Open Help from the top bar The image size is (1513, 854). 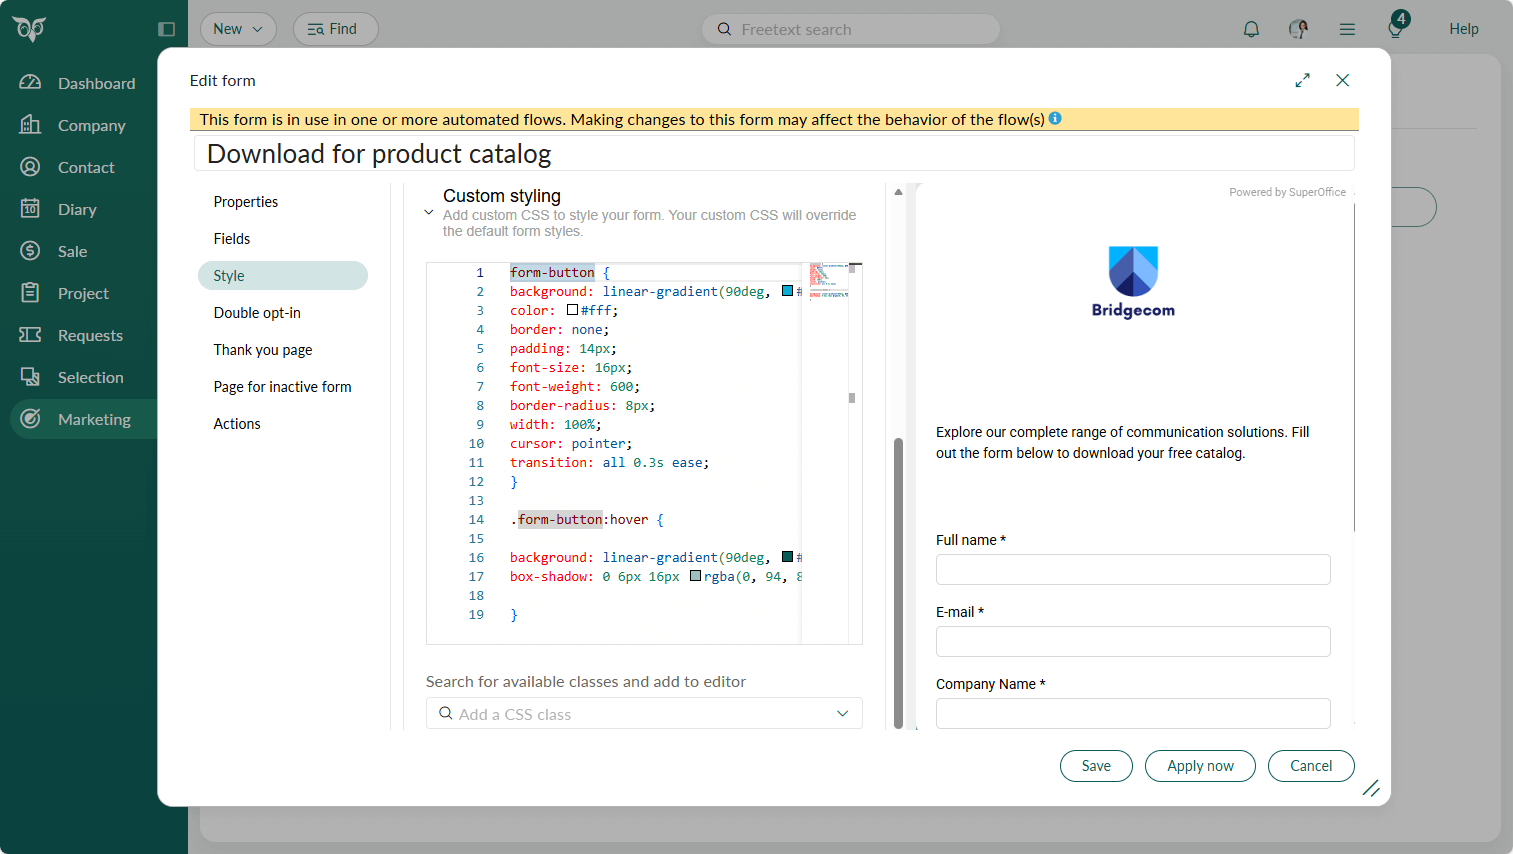(1464, 29)
